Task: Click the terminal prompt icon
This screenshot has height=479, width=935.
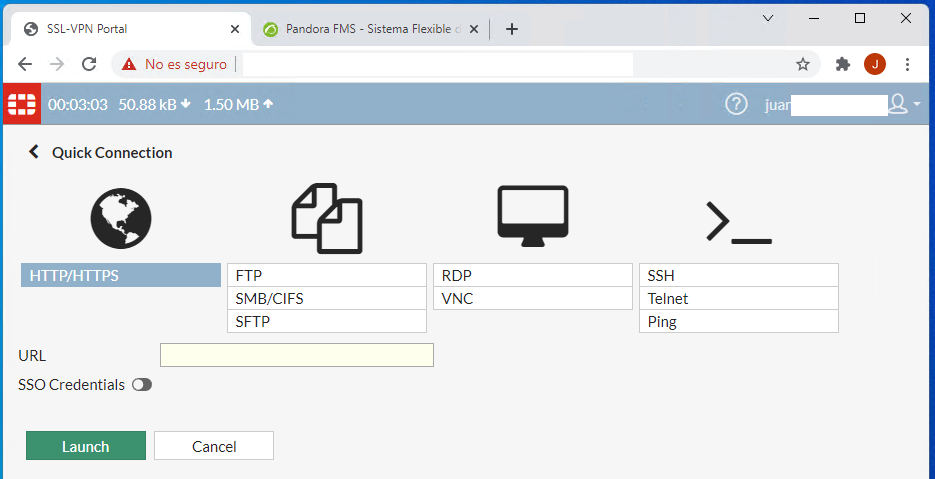Action: pos(738,222)
